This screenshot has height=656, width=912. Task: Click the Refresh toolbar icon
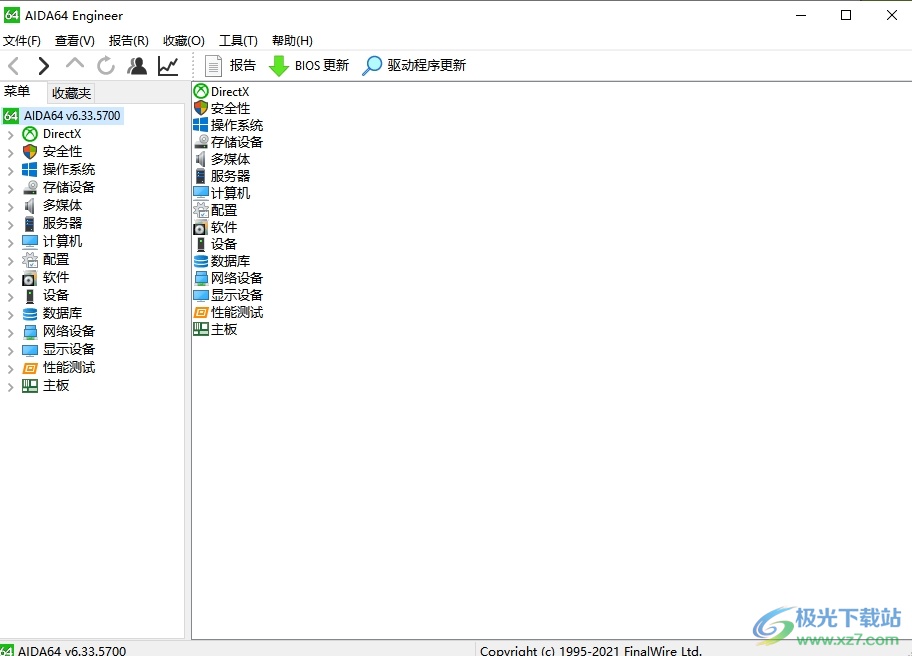tap(106, 66)
